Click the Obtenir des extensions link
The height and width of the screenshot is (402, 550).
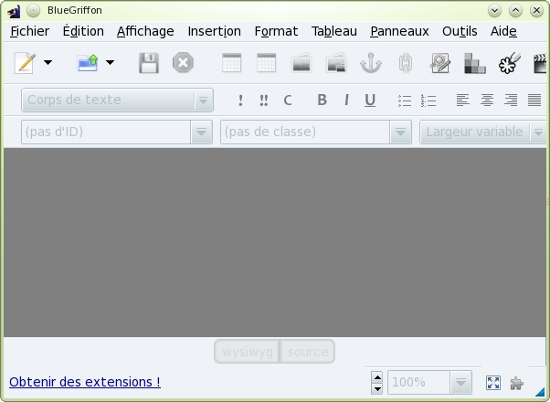(85, 382)
